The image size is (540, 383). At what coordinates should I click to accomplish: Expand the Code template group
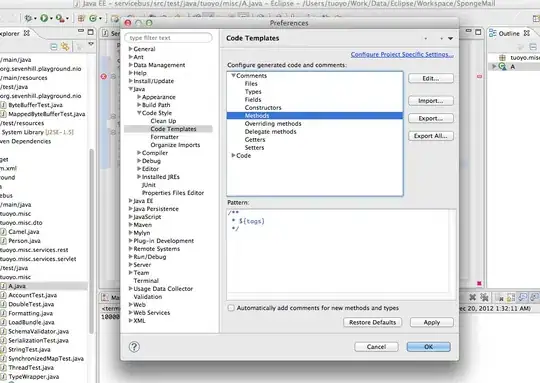point(233,155)
